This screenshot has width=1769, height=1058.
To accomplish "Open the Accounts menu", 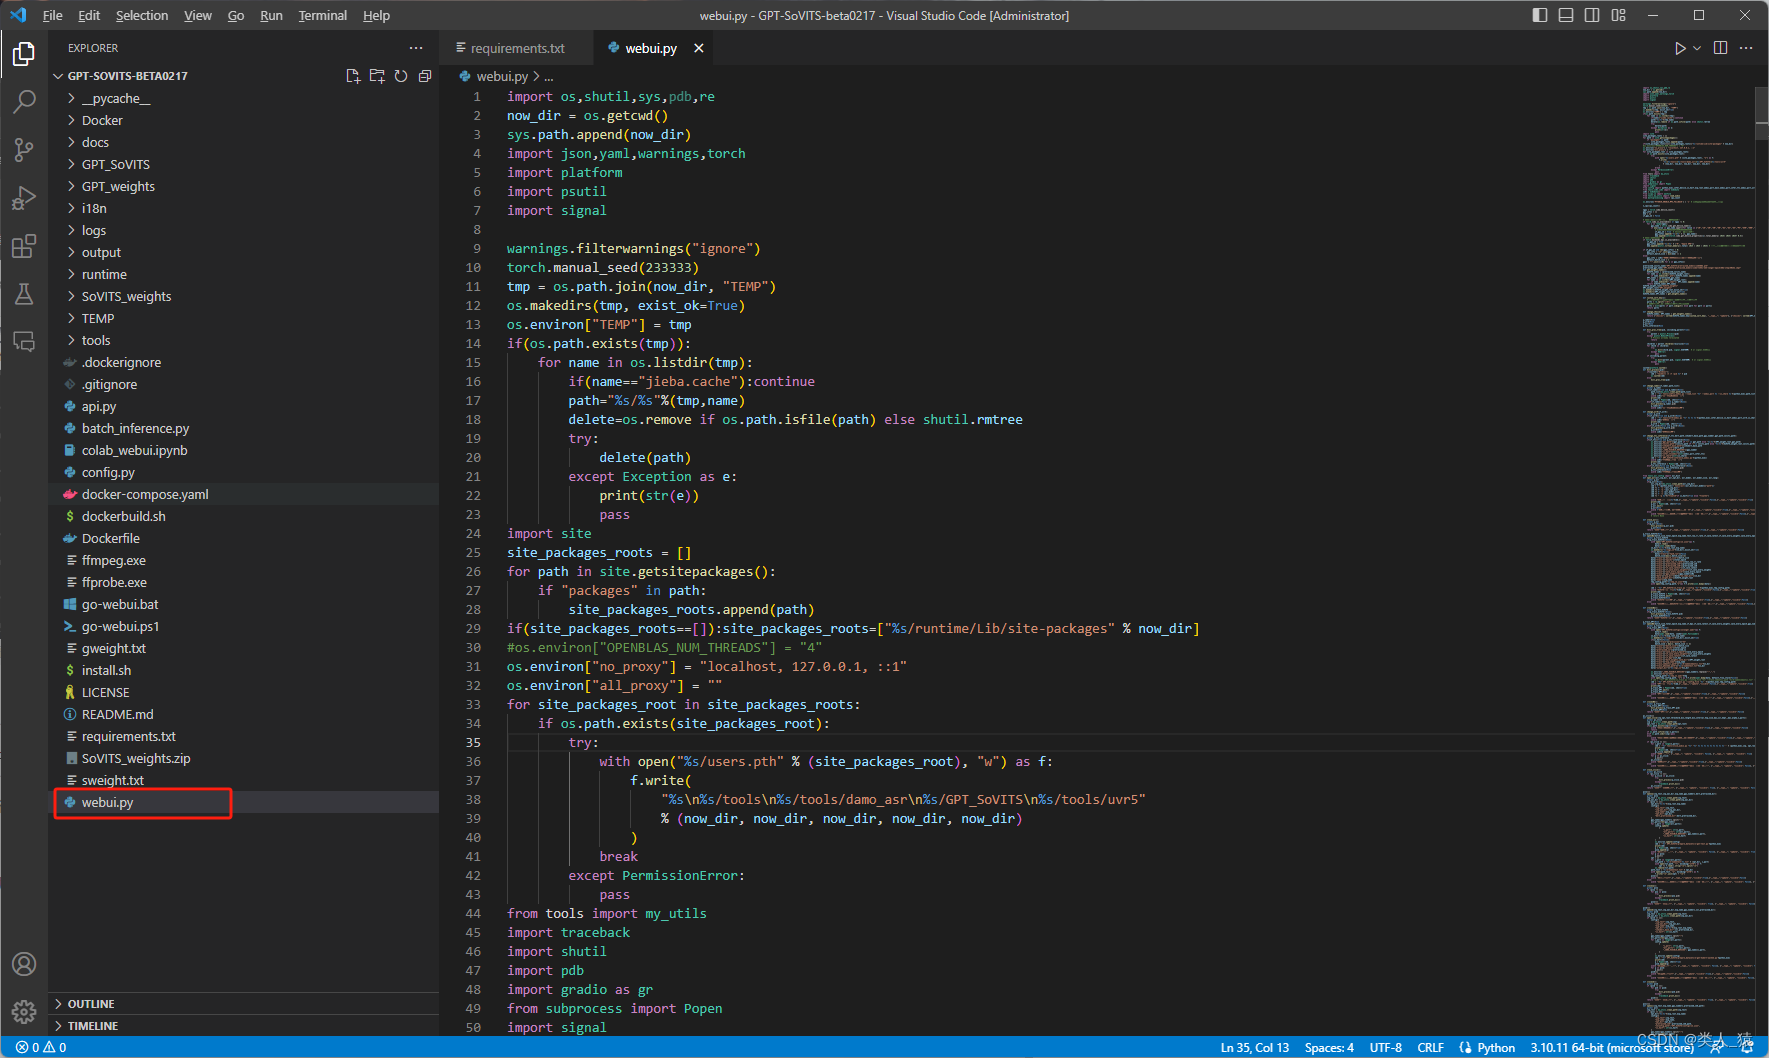I will pyautogui.click(x=24, y=964).
